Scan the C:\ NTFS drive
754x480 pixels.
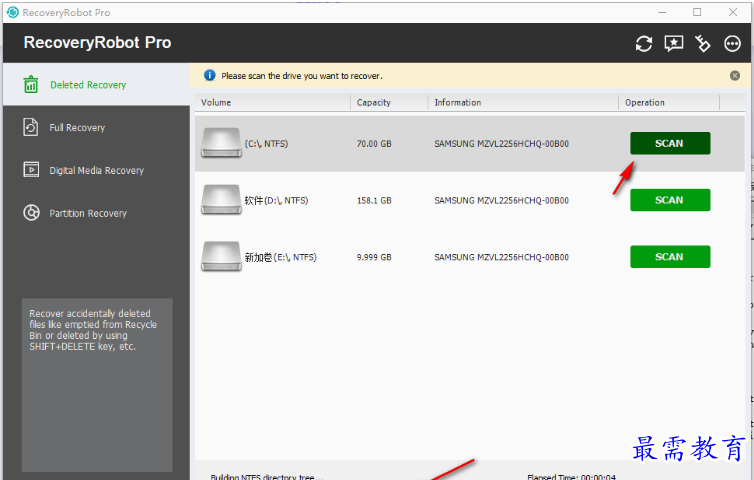point(670,143)
